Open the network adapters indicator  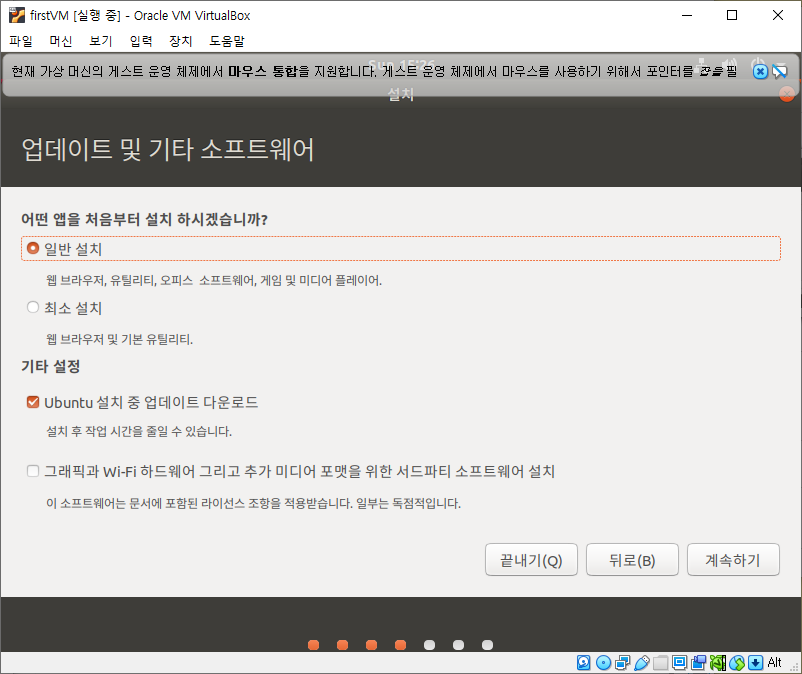coord(622,663)
